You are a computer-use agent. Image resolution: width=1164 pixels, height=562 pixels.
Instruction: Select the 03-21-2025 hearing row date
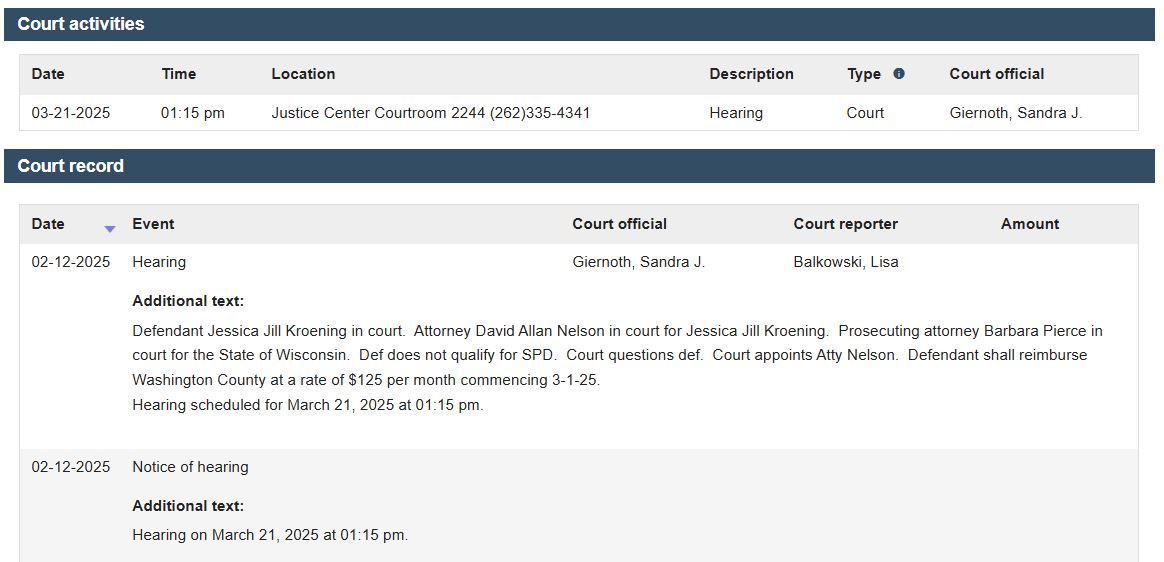71,114
